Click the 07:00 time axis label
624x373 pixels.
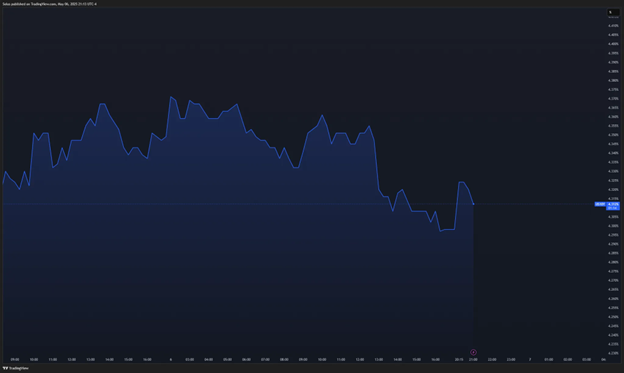pos(265,359)
